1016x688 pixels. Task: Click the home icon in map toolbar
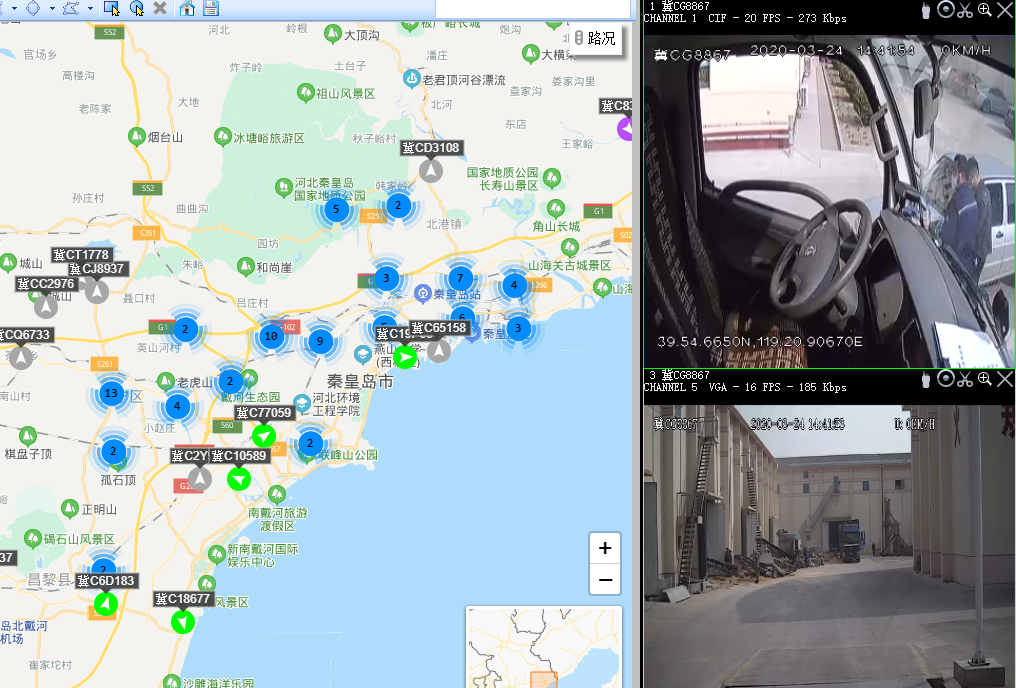187,8
